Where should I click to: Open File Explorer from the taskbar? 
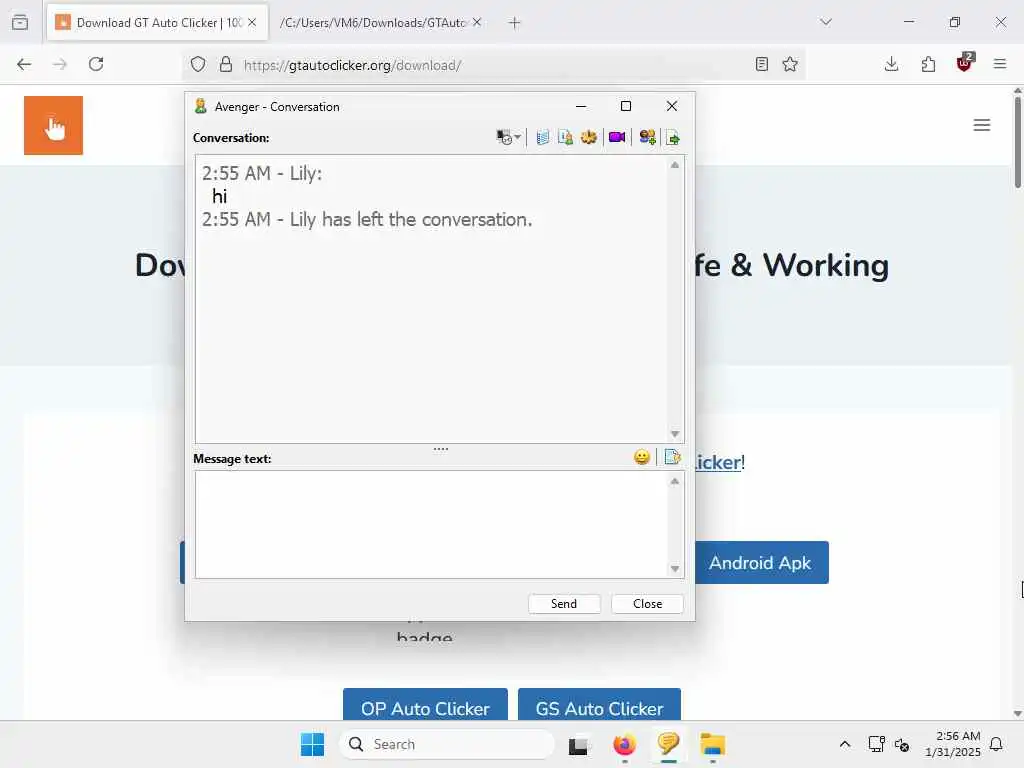[x=712, y=744]
